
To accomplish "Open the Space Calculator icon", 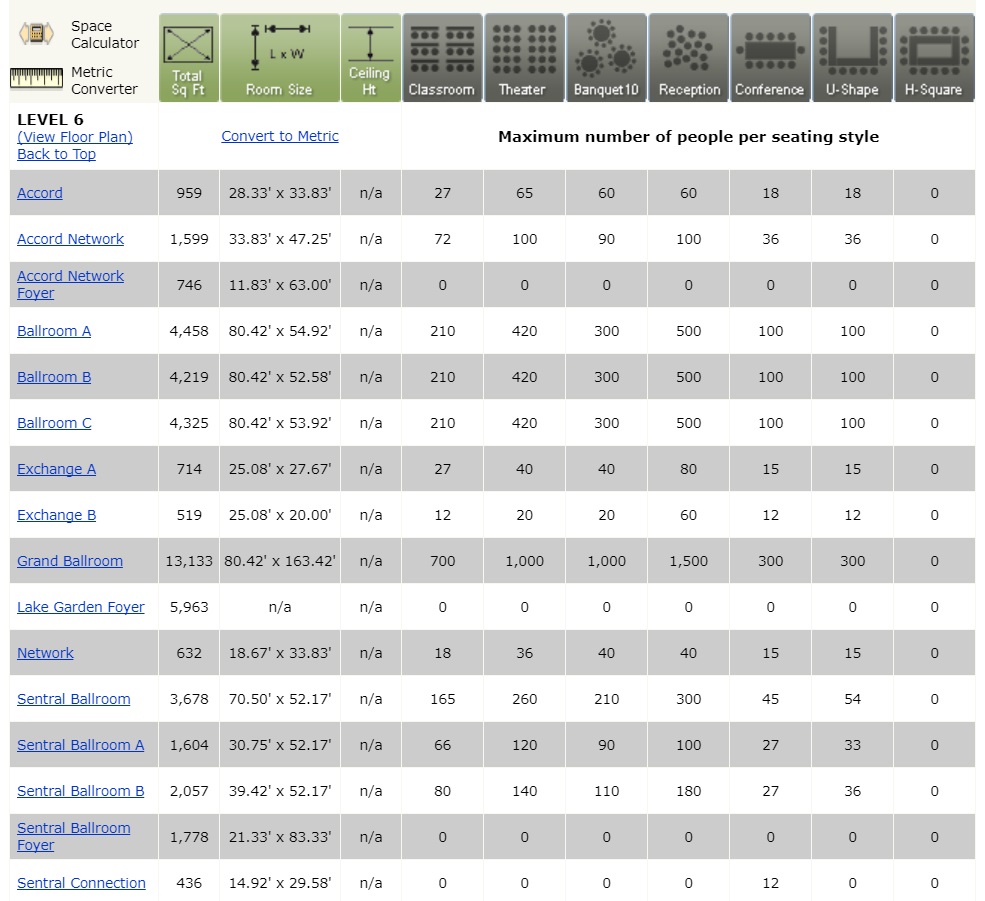I will (36, 33).
